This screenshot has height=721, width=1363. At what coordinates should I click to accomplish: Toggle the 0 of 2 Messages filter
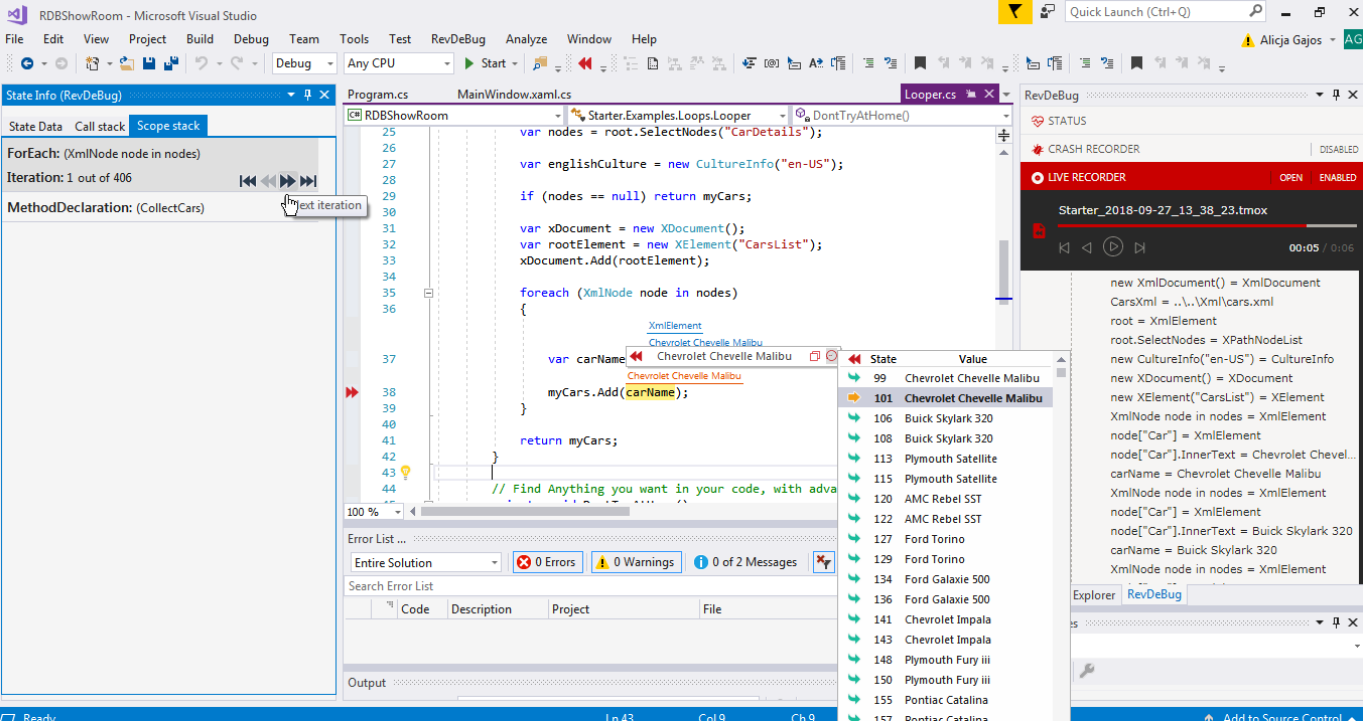point(746,562)
